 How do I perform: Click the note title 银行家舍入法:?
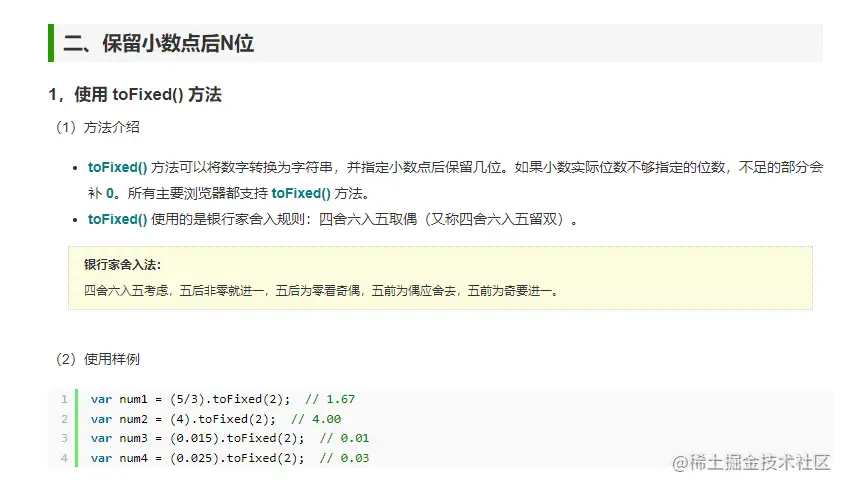[123, 265]
